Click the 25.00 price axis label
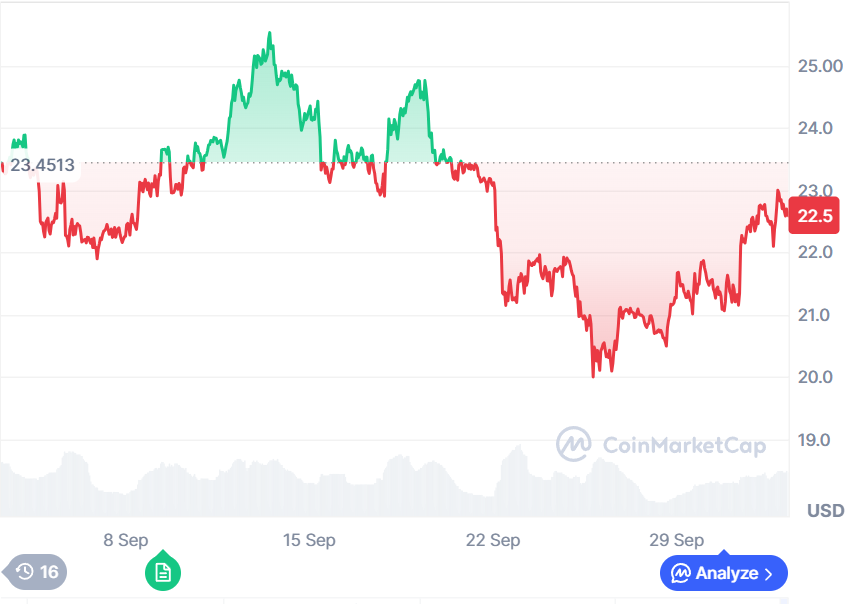This screenshot has width=862, height=604. 819,66
